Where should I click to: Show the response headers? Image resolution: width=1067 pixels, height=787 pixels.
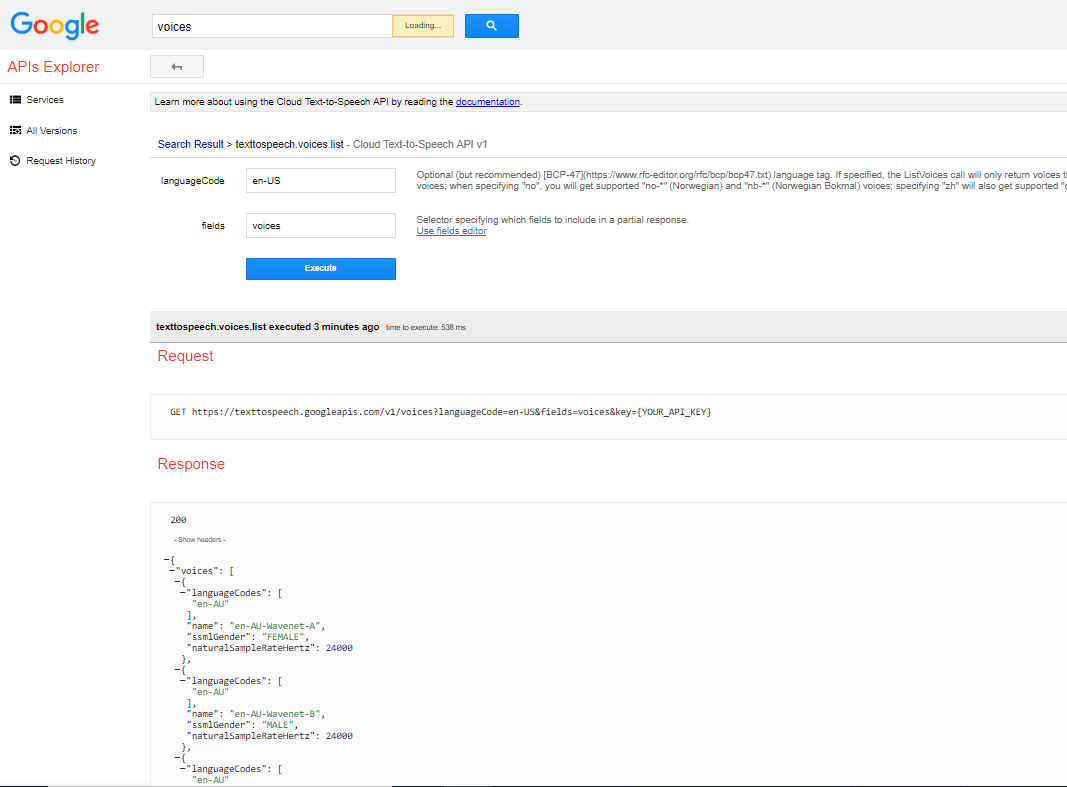tap(199, 539)
